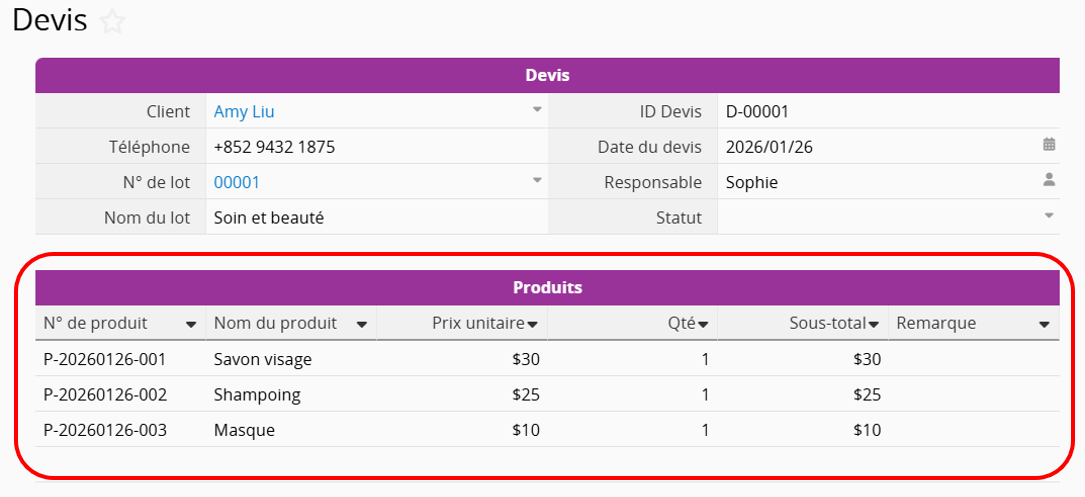Open the Remarque column menu arrow
Image resolution: width=1085 pixels, height=497 pixels.
[x=1044, y=325]
